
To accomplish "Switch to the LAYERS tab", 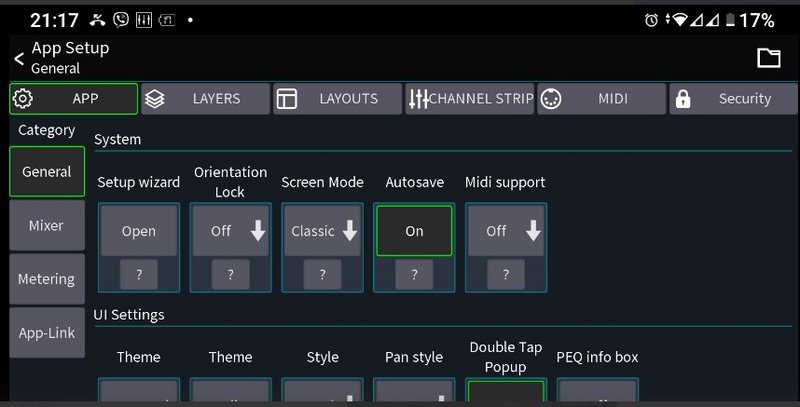I will click(206, 99).
